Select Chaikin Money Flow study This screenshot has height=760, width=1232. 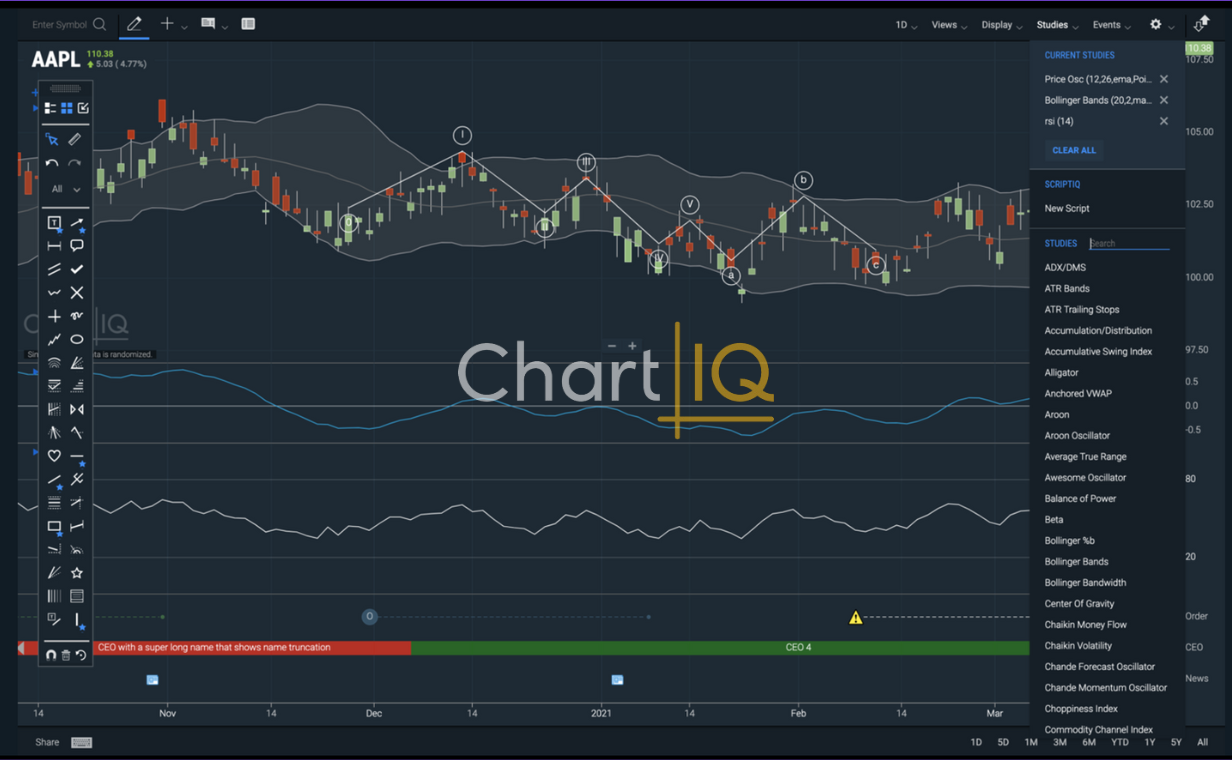[x=1085, y=625]
